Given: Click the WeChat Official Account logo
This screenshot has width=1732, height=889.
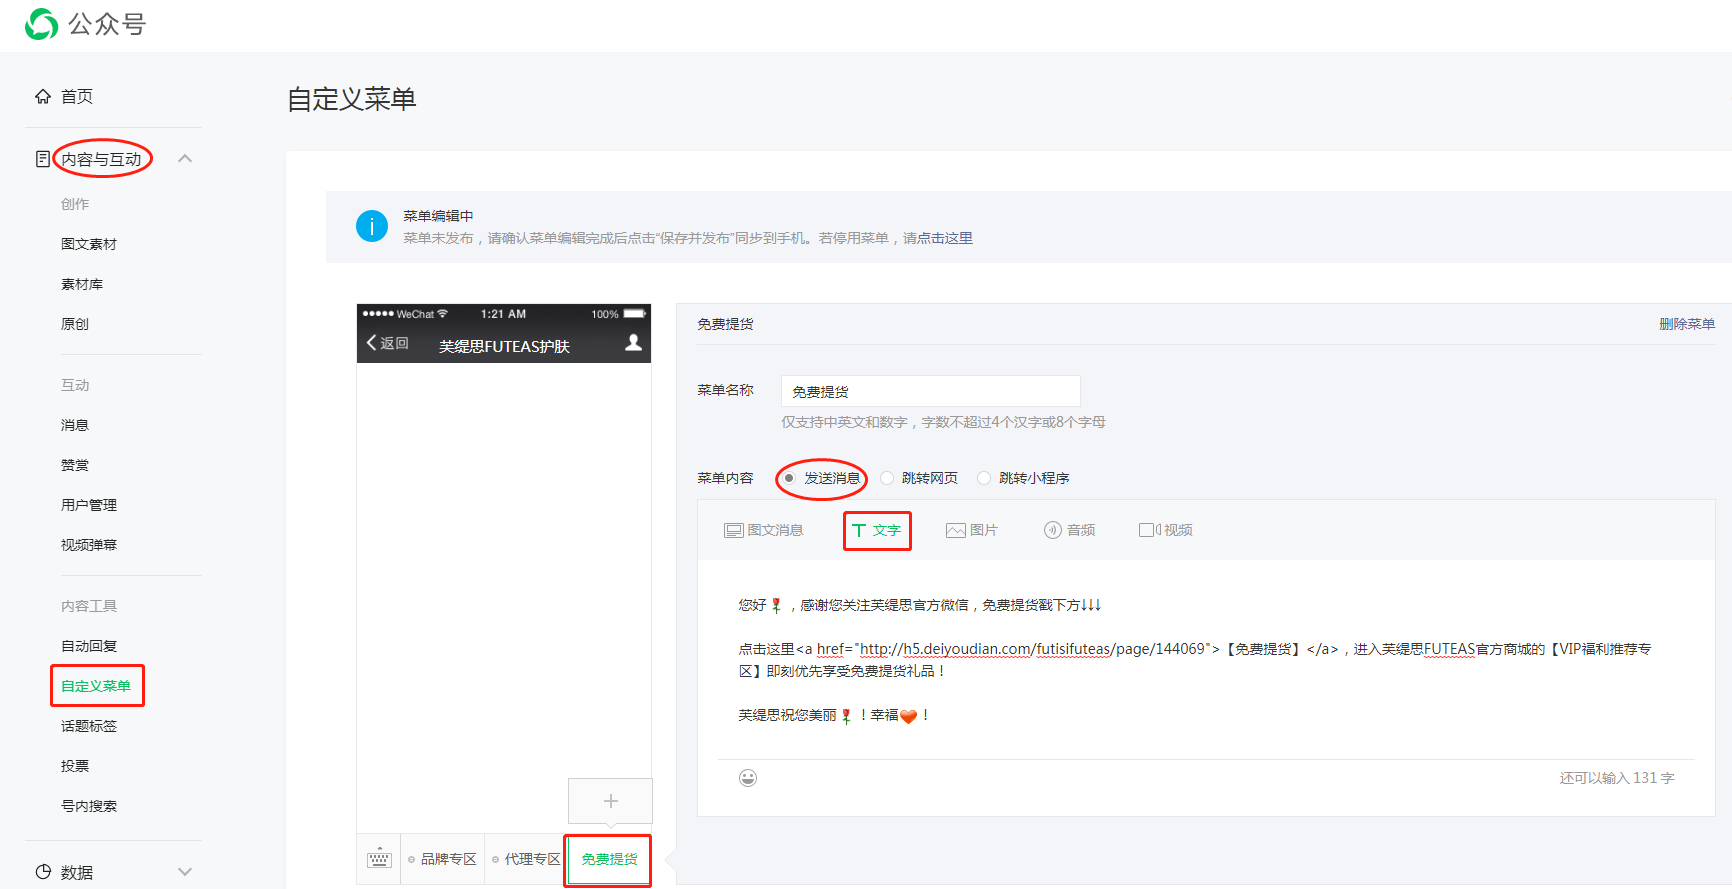Looking at the screenshot, I should (x=42, y=24).
